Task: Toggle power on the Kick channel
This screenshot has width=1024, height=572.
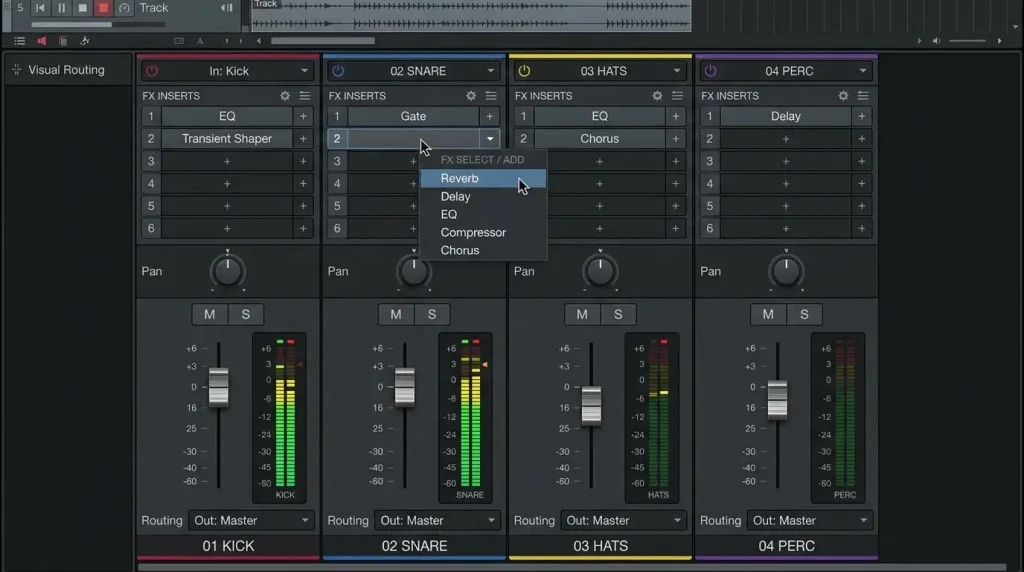Action: pyautogui.click(x=152, y=71)
